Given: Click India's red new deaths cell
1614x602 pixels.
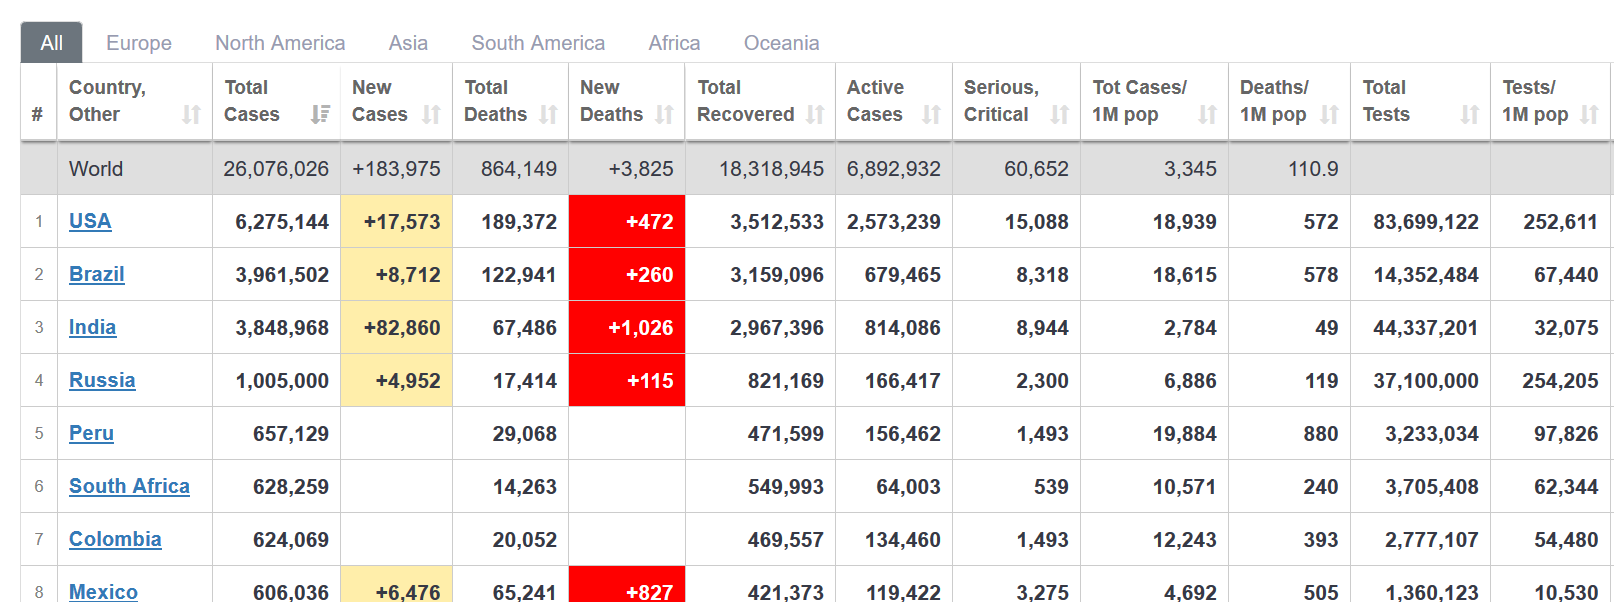Looking at the screenshot, I should pos(627,327).
